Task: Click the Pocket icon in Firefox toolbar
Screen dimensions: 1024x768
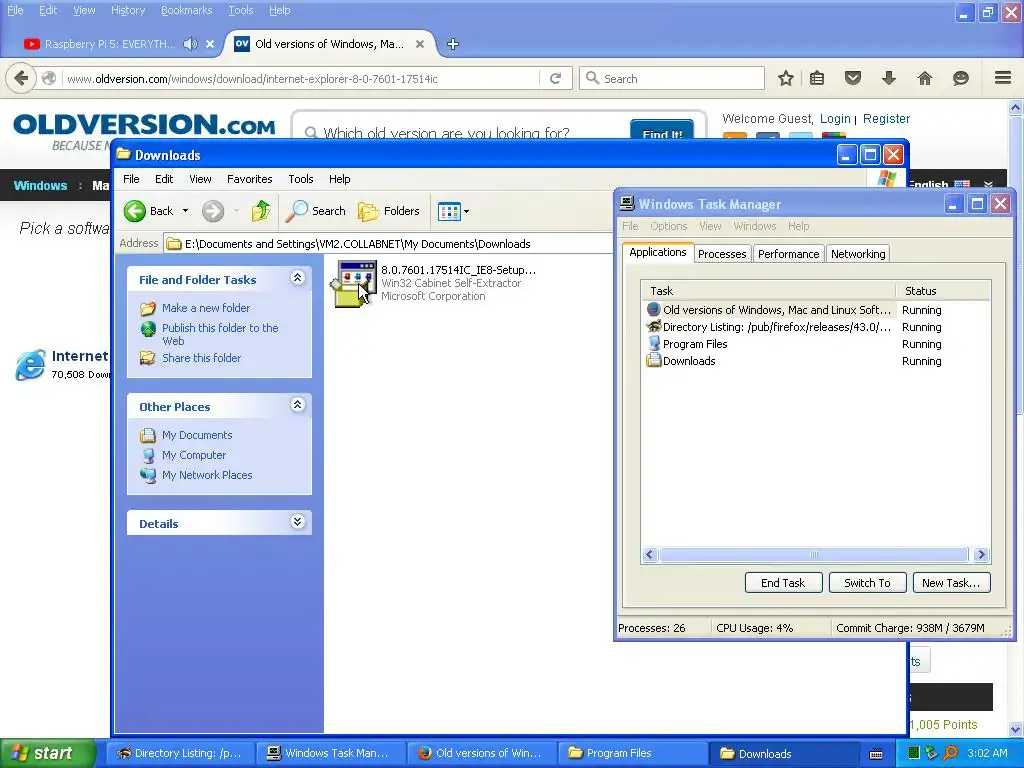Action: [x=853, y=78]
